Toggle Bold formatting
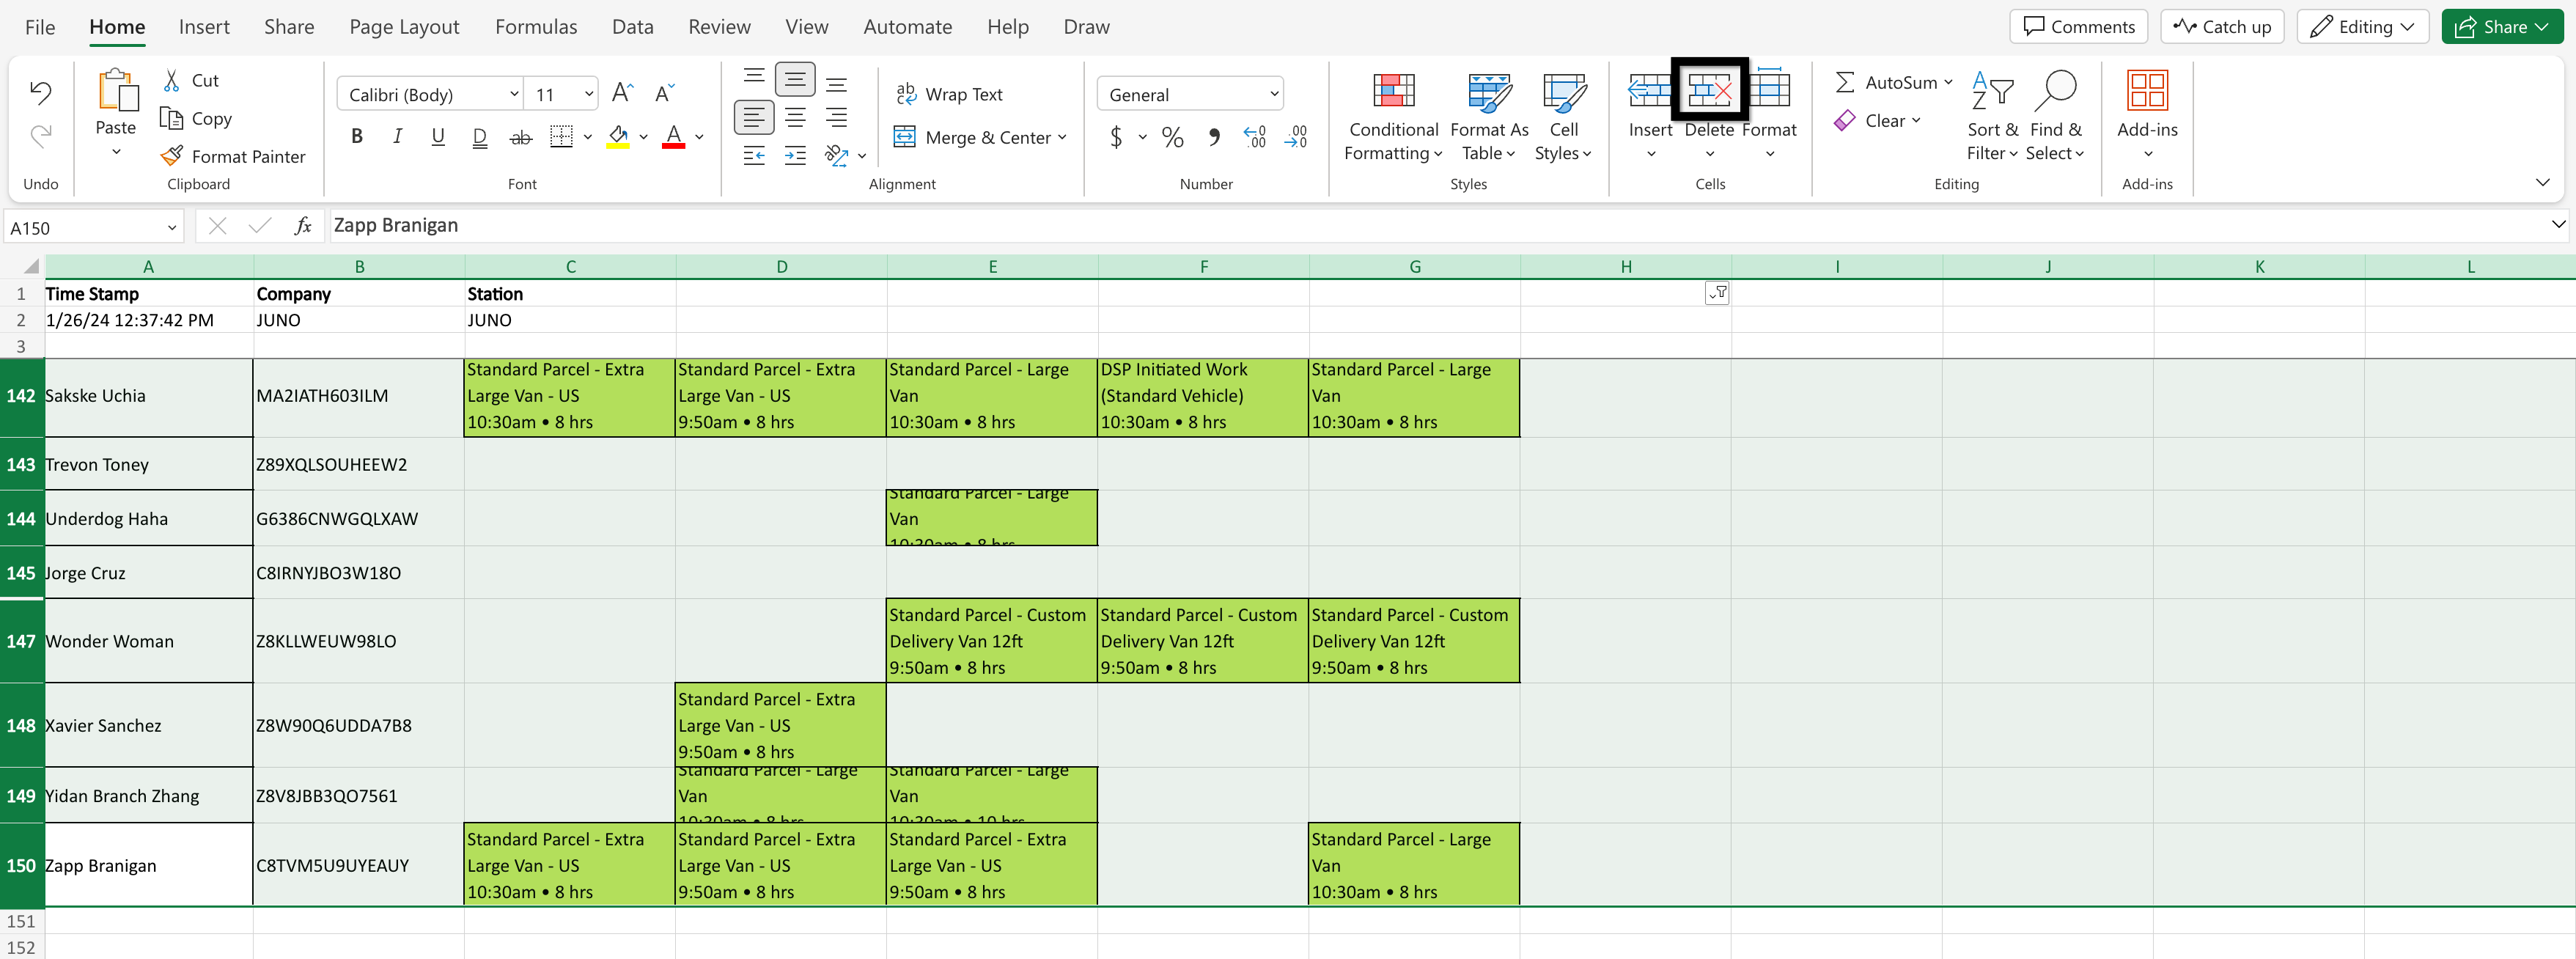The image size is (2576, 959). click(x=357, y=137)
